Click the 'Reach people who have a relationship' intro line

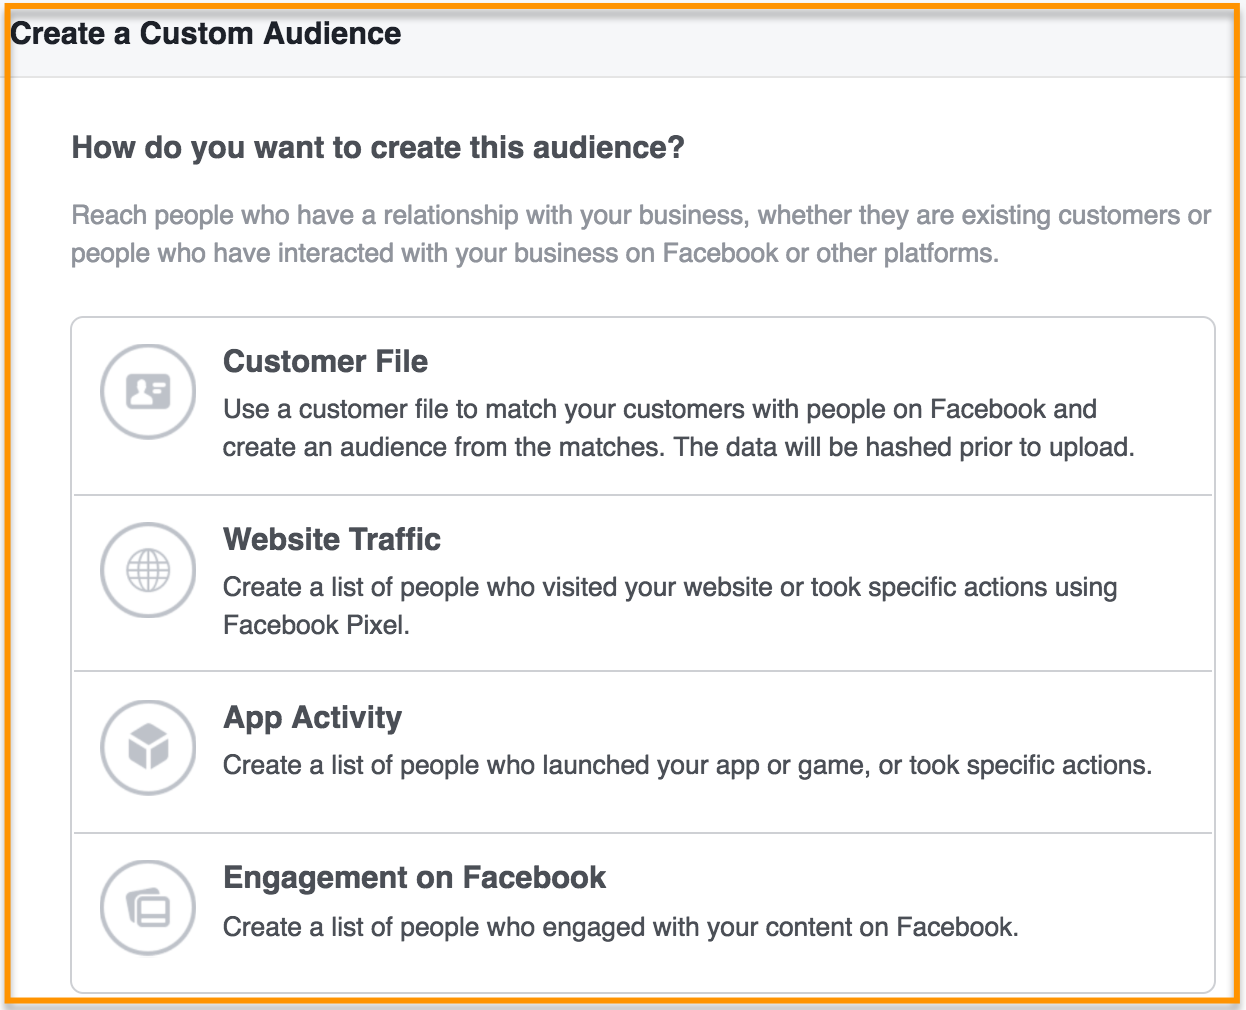point(641,215)
